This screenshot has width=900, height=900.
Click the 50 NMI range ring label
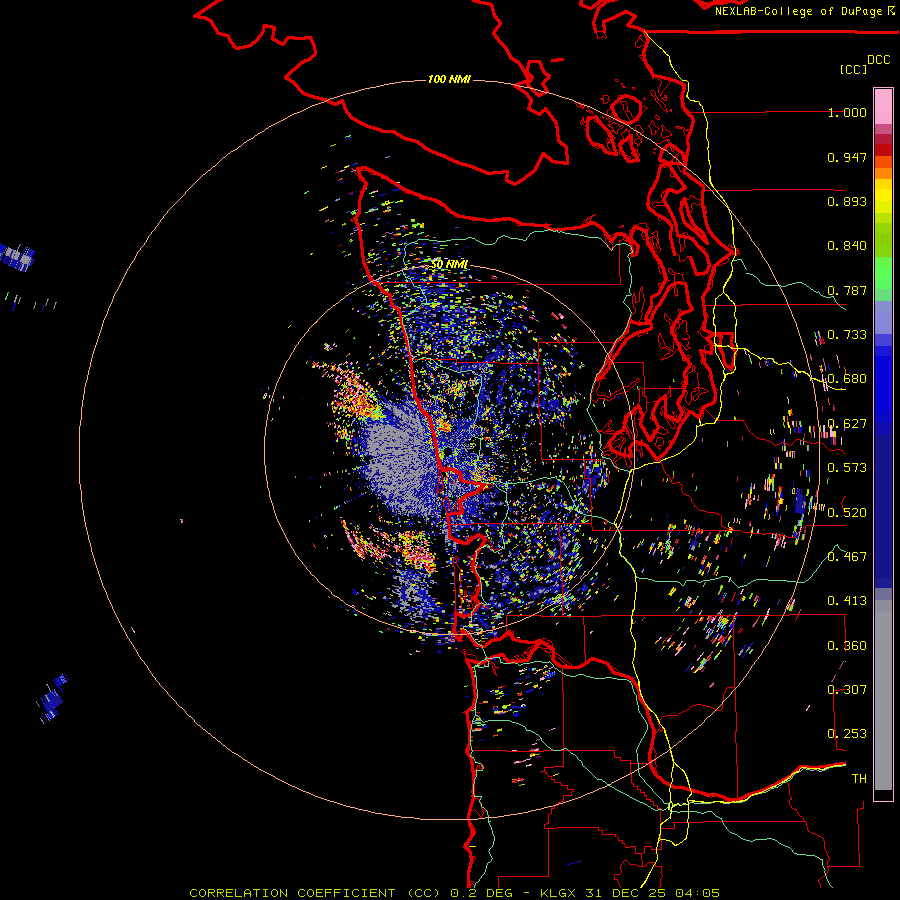(449, 264)
